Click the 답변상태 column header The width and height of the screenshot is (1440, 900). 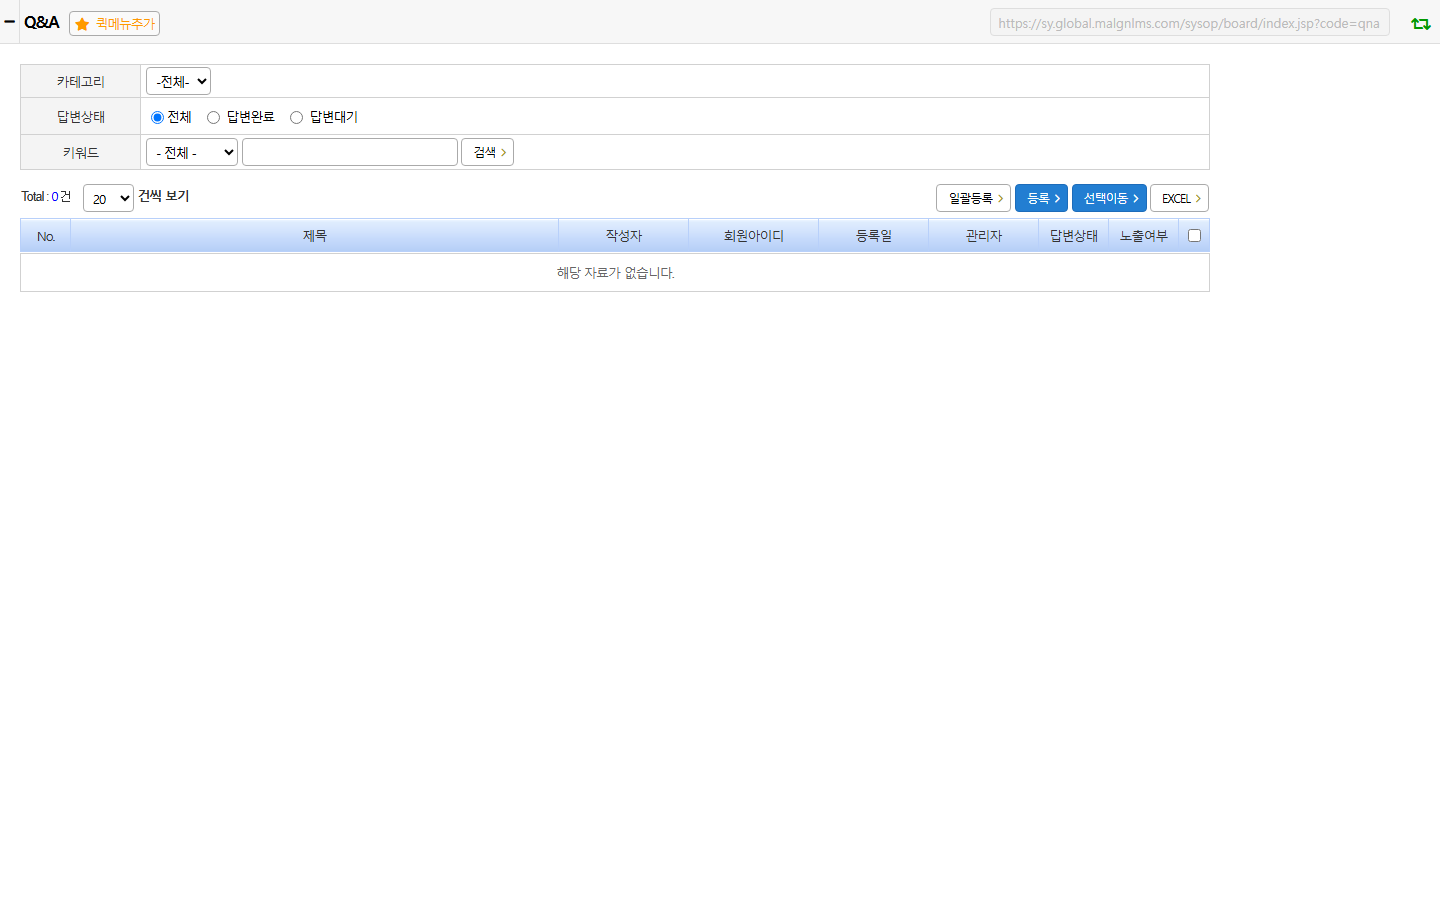coord(1074,235)
